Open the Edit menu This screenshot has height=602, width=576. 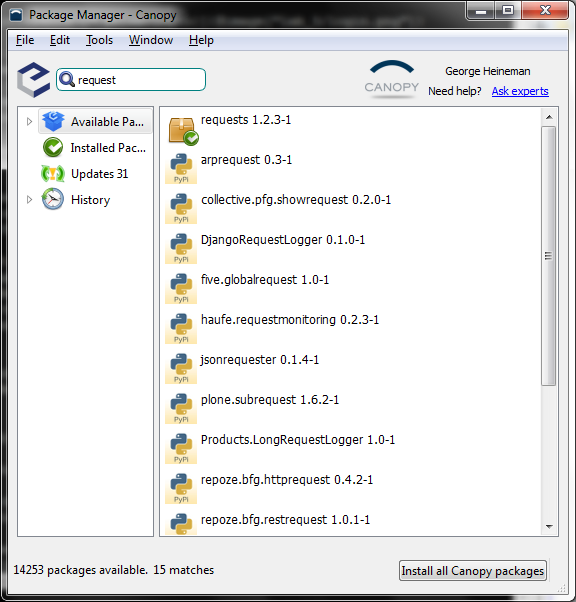60,40
